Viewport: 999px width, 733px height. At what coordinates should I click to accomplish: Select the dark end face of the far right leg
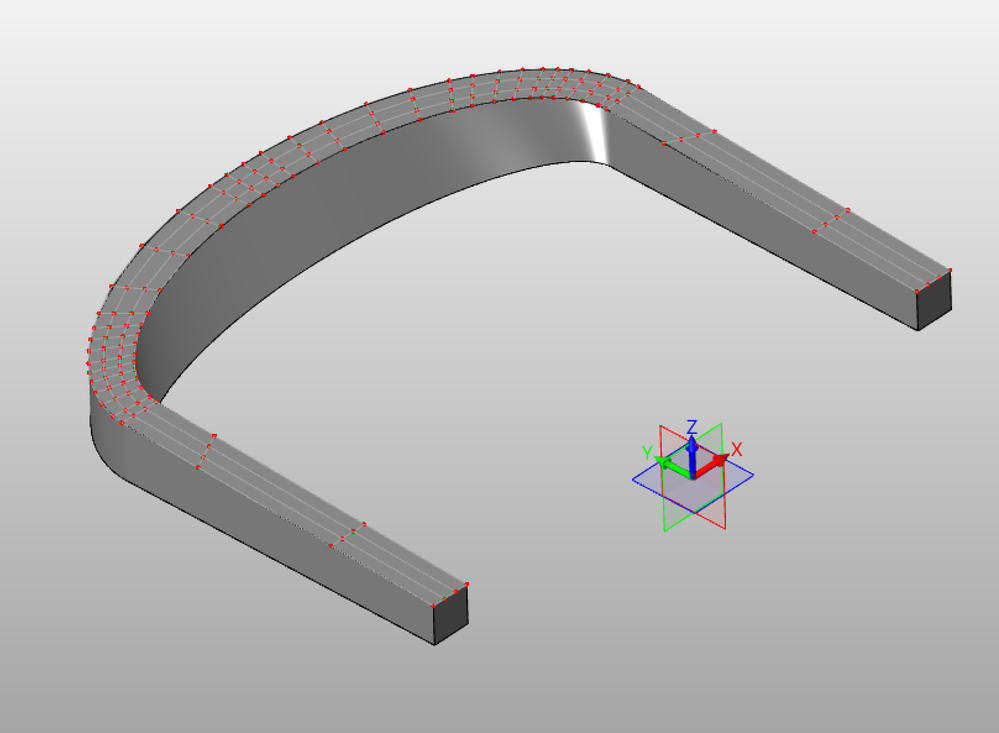(934, 302)
